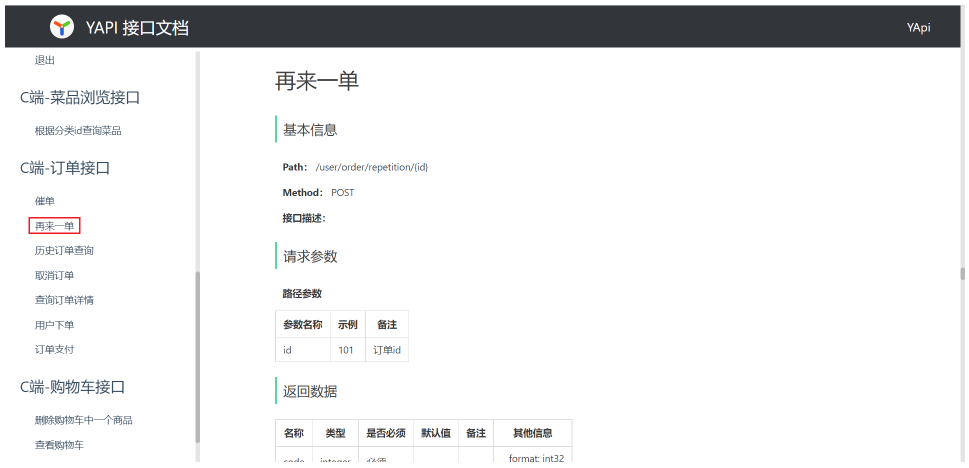Click the 名称 column header

click(x=294, y=433)
